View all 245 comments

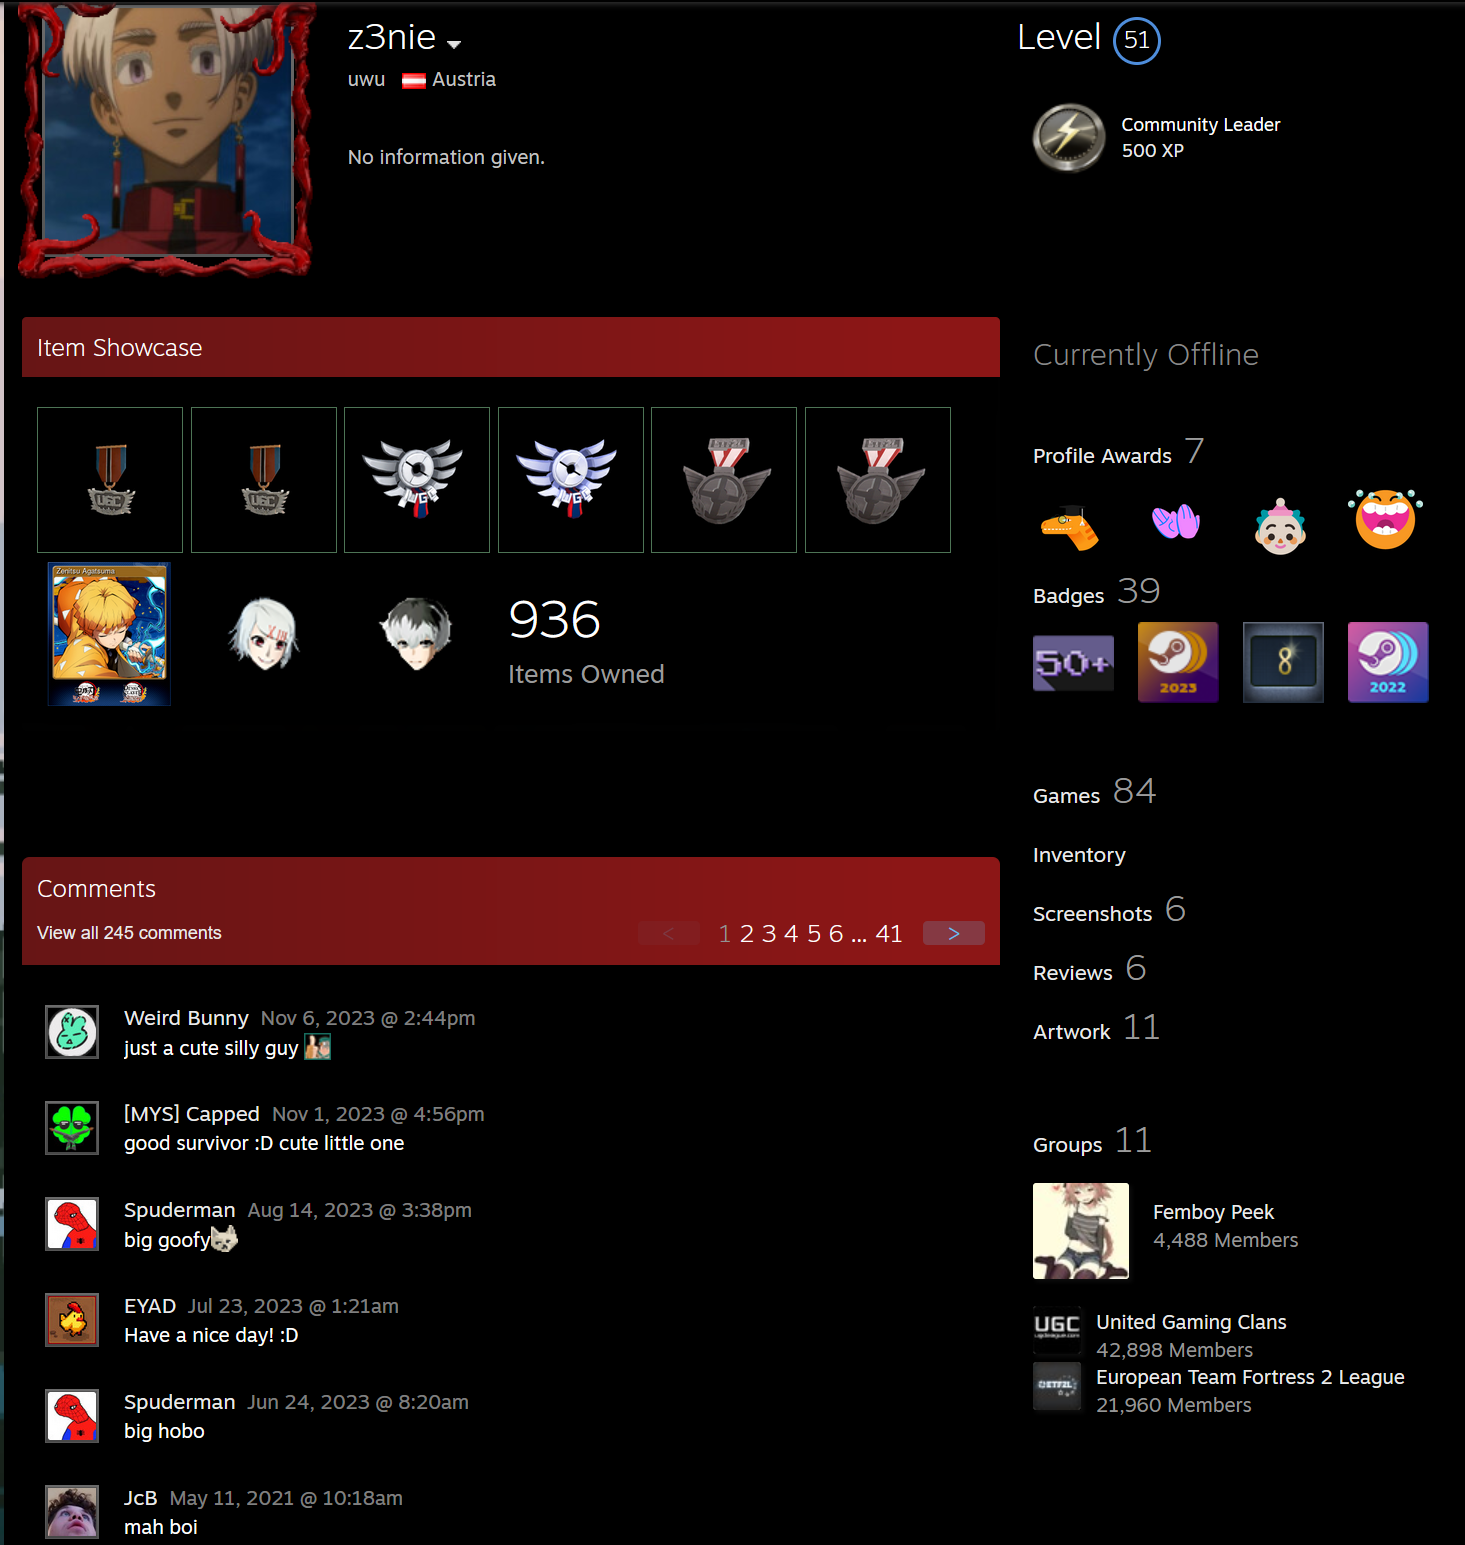point(129,933)
